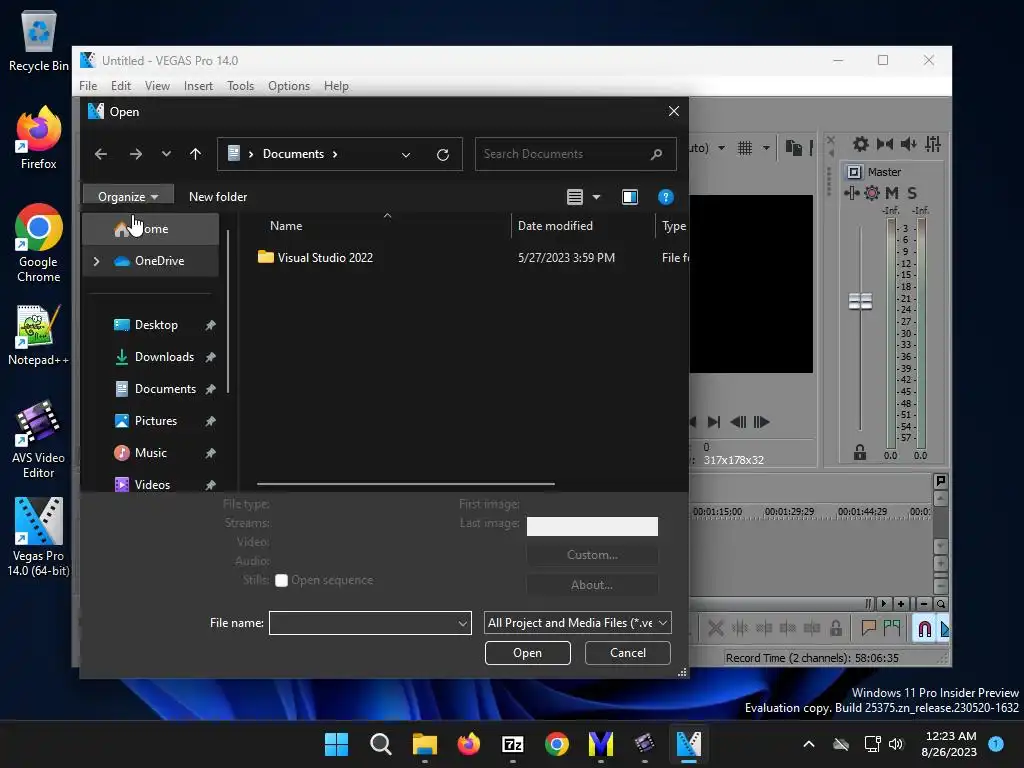The height and width of the screenshot is (768, 1024).
Task: Expand the OneDrive tree node
Action: (x=97, y=261)
